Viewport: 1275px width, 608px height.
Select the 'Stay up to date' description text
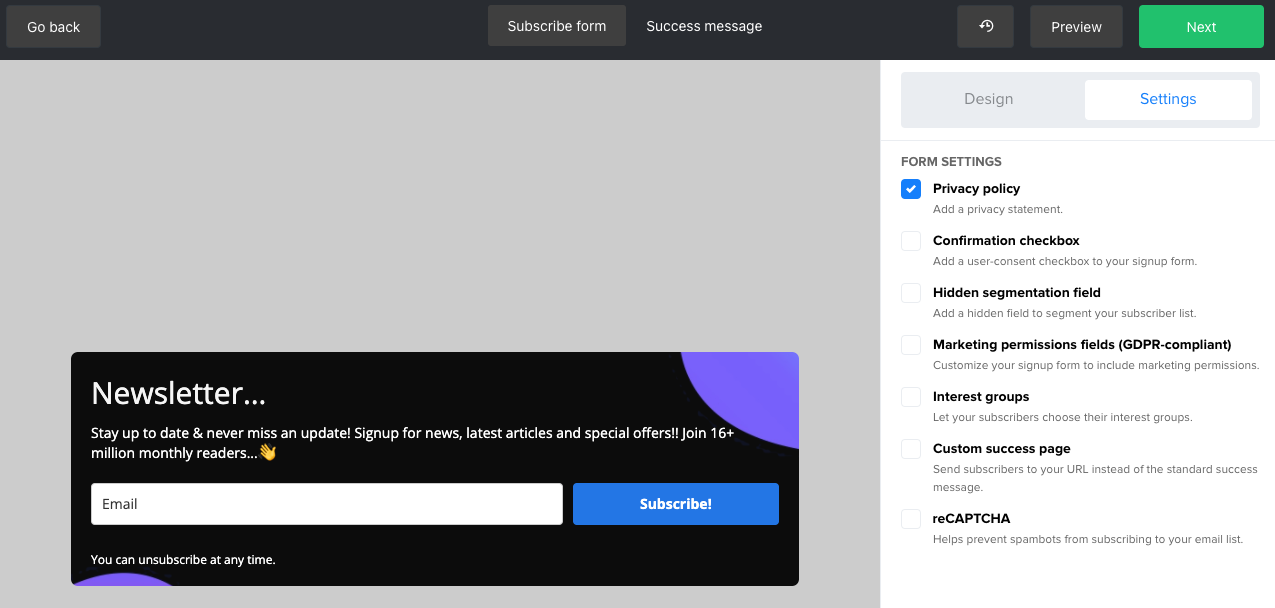tap(413, 443)
